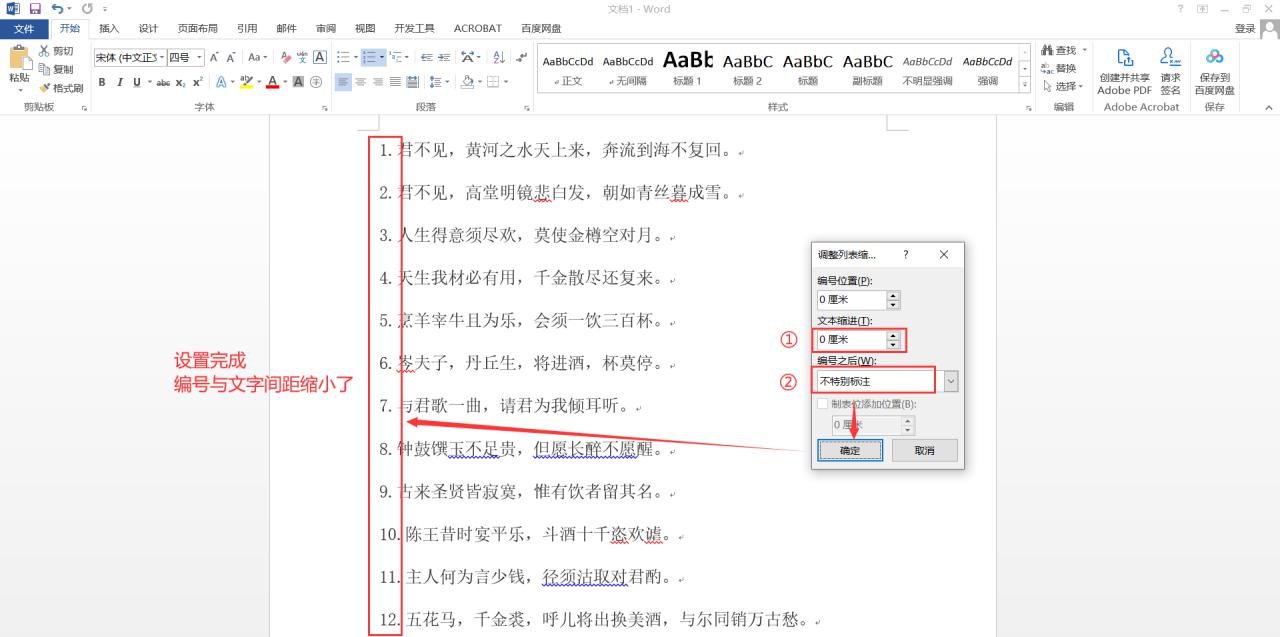This screenshot has width=1280, height=637.
Task: Open line spacing dropdown
Action: click(x=439, y=82)
